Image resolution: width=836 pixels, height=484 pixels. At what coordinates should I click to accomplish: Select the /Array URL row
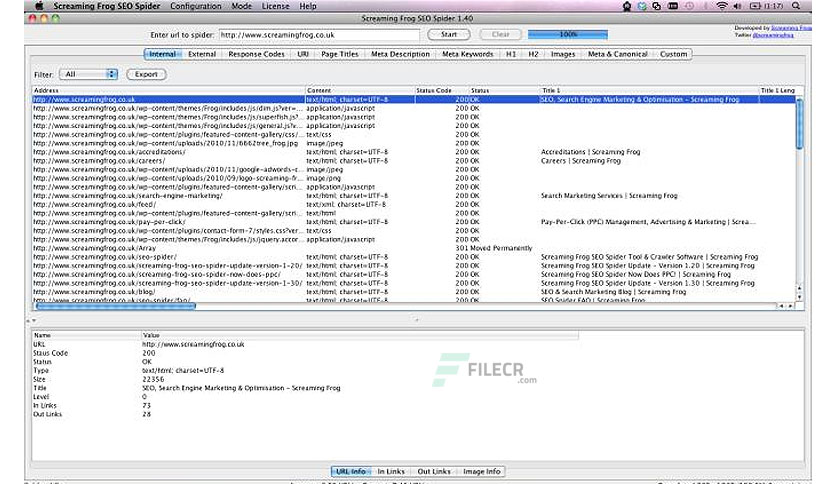point(414,248)
